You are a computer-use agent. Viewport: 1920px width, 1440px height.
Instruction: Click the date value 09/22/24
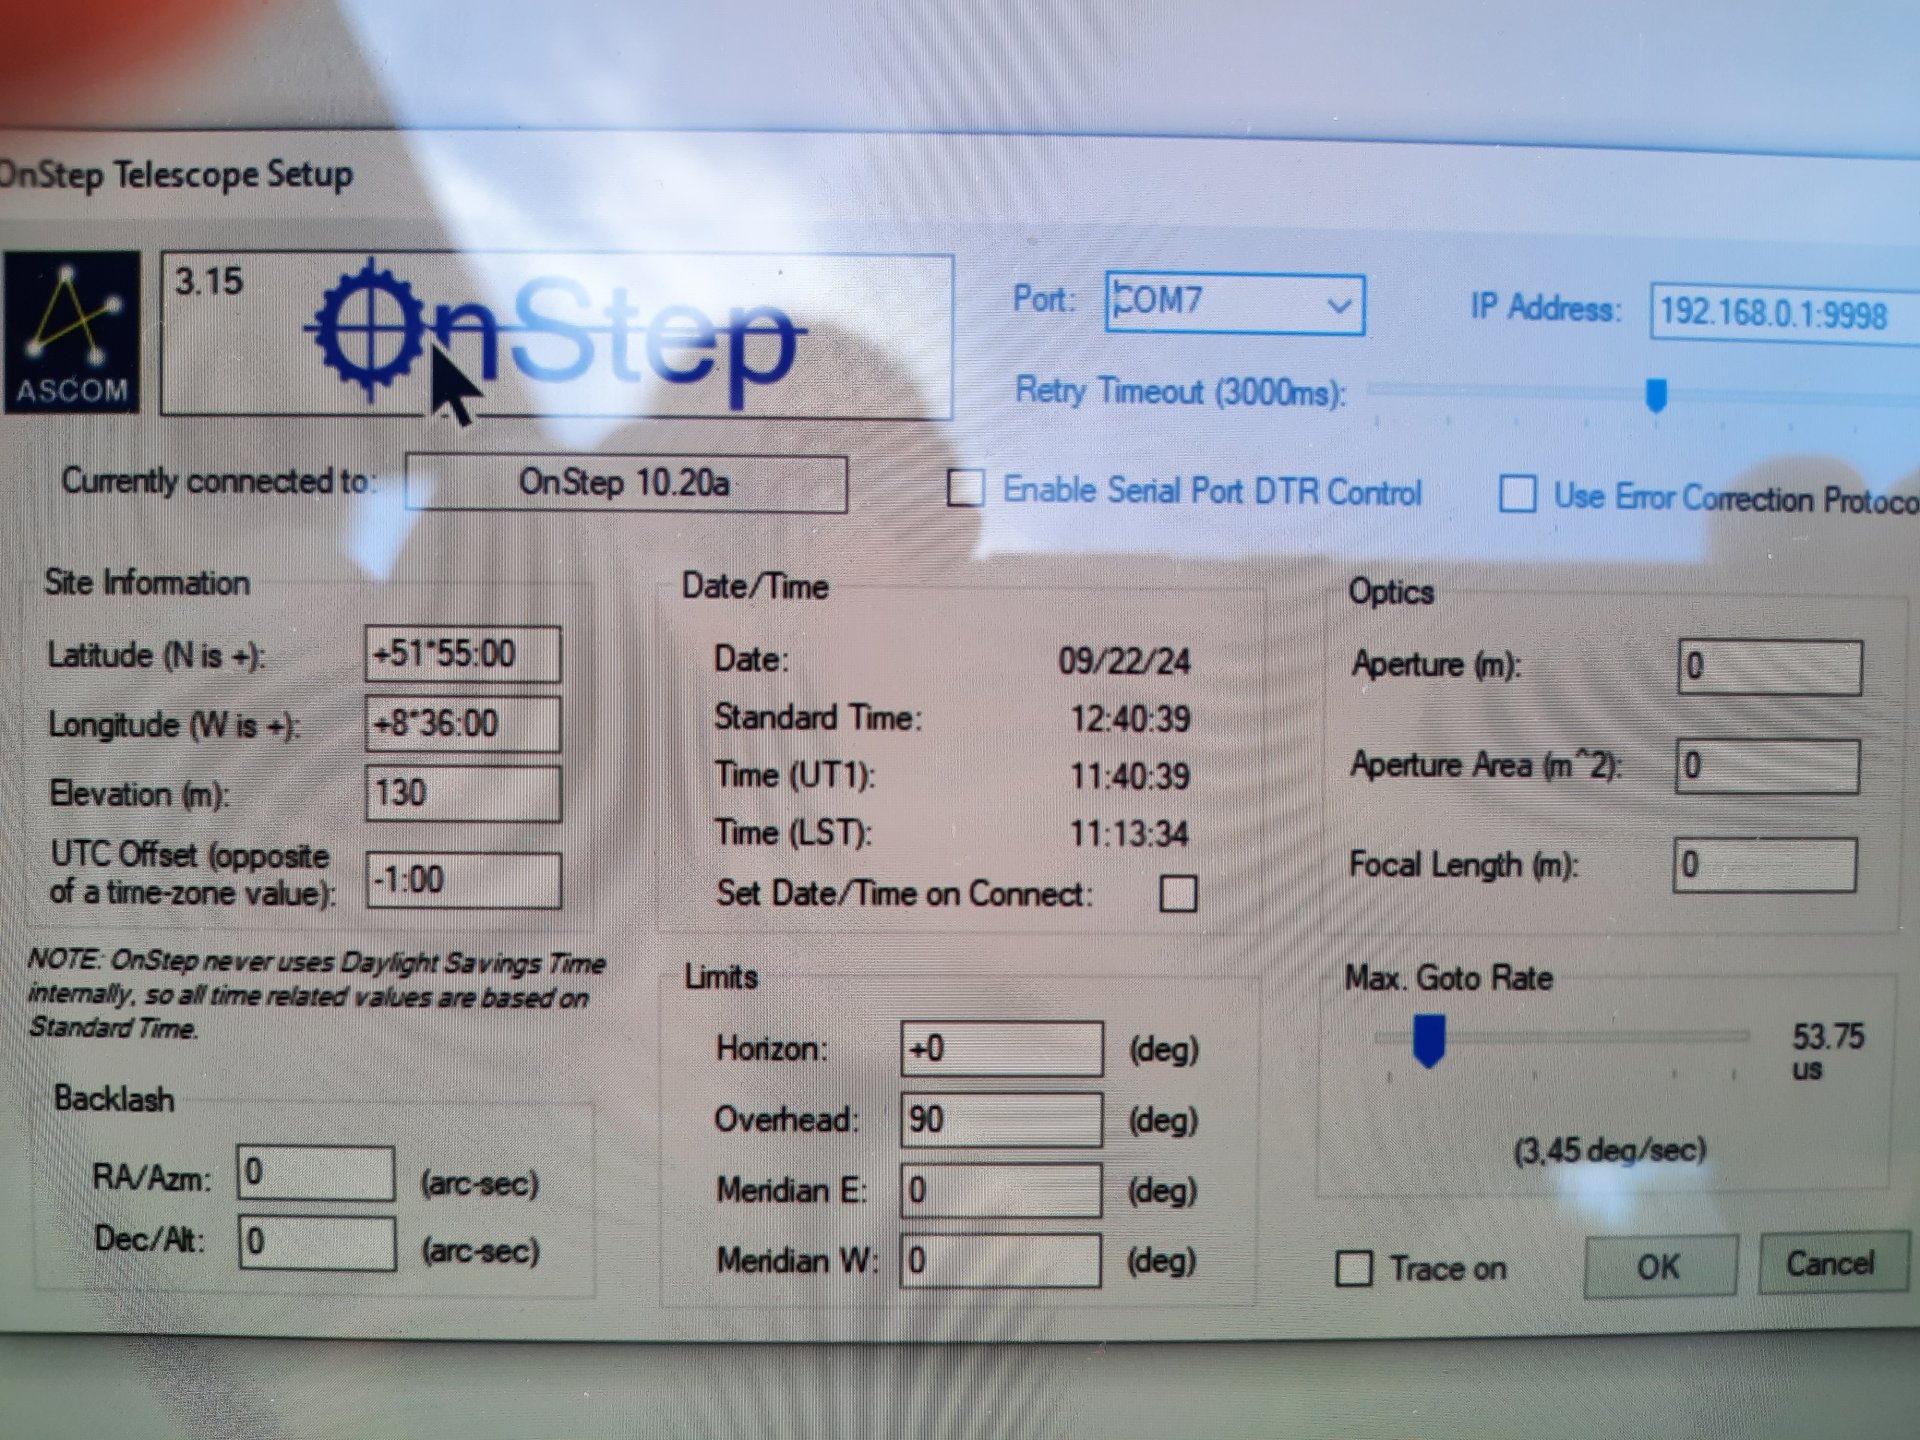(1124, 661)
